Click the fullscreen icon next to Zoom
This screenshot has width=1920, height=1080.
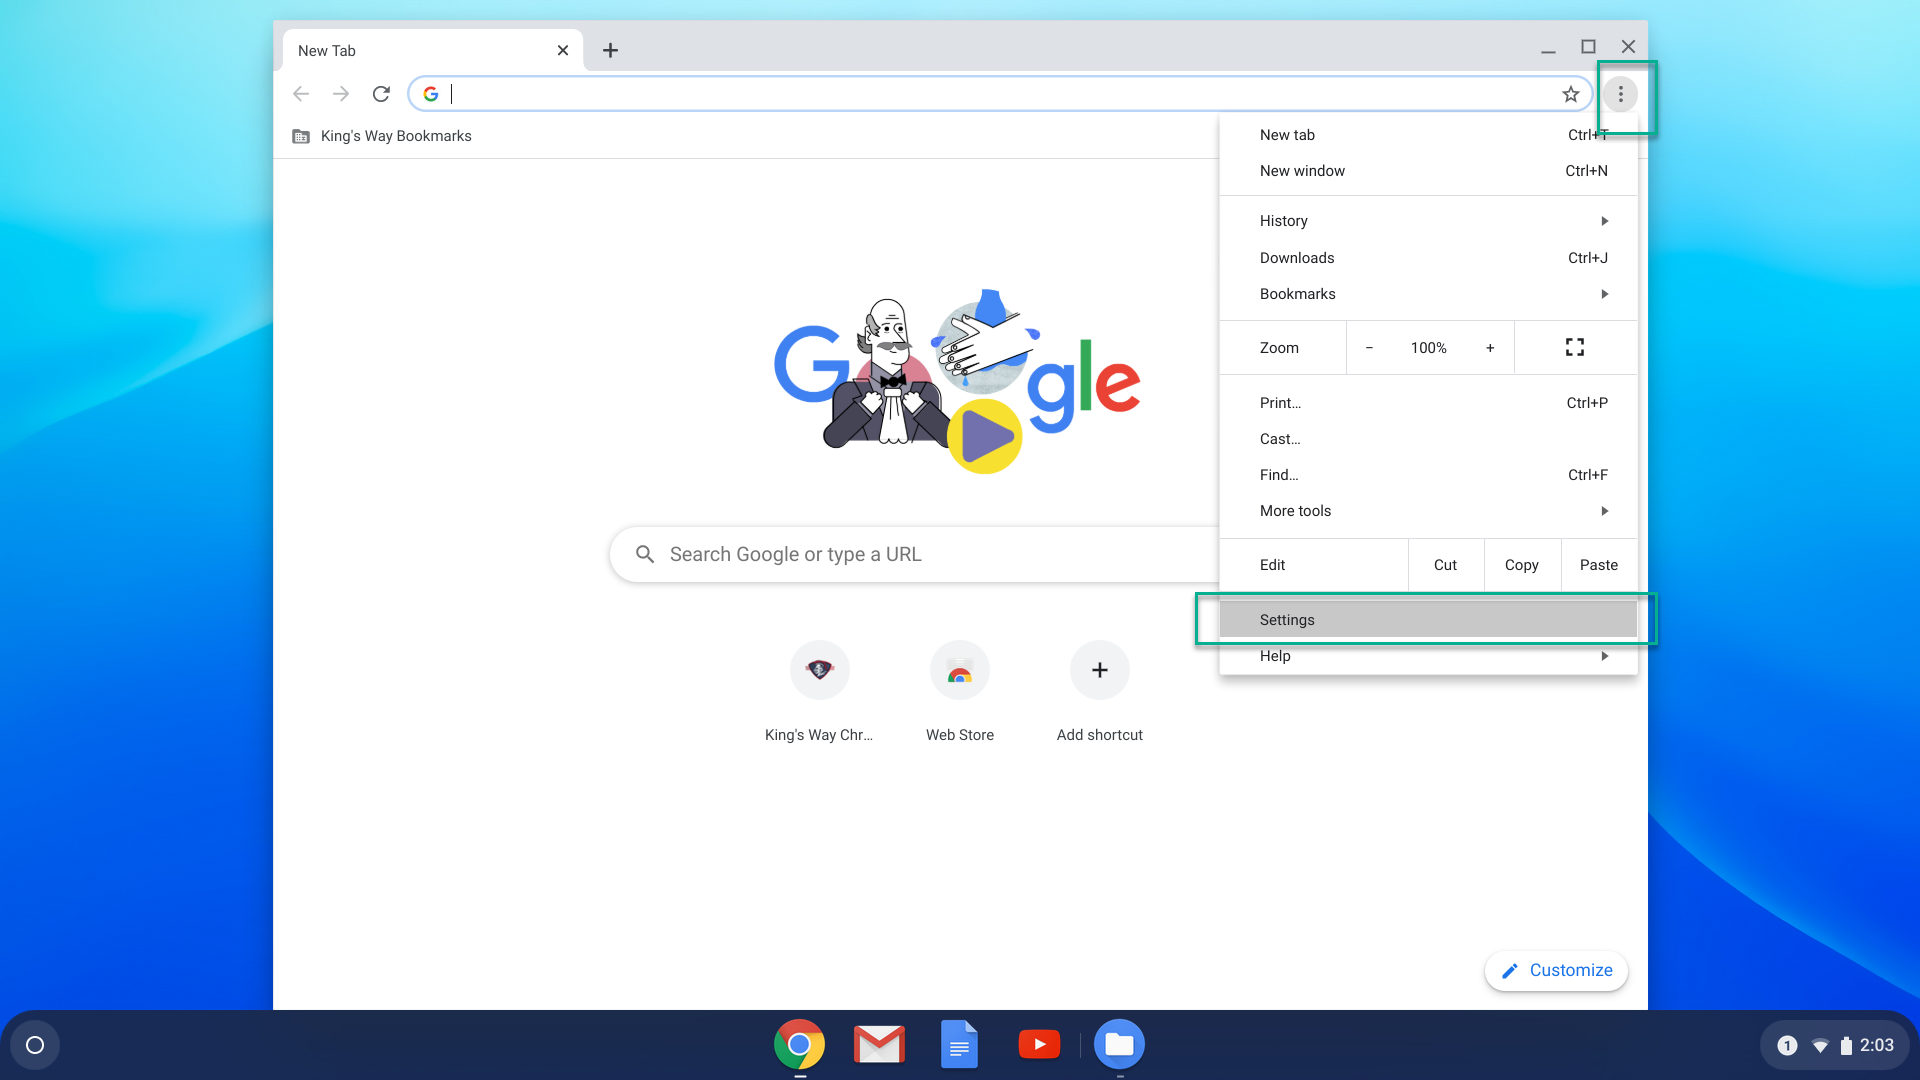[x=1575, y=347]
